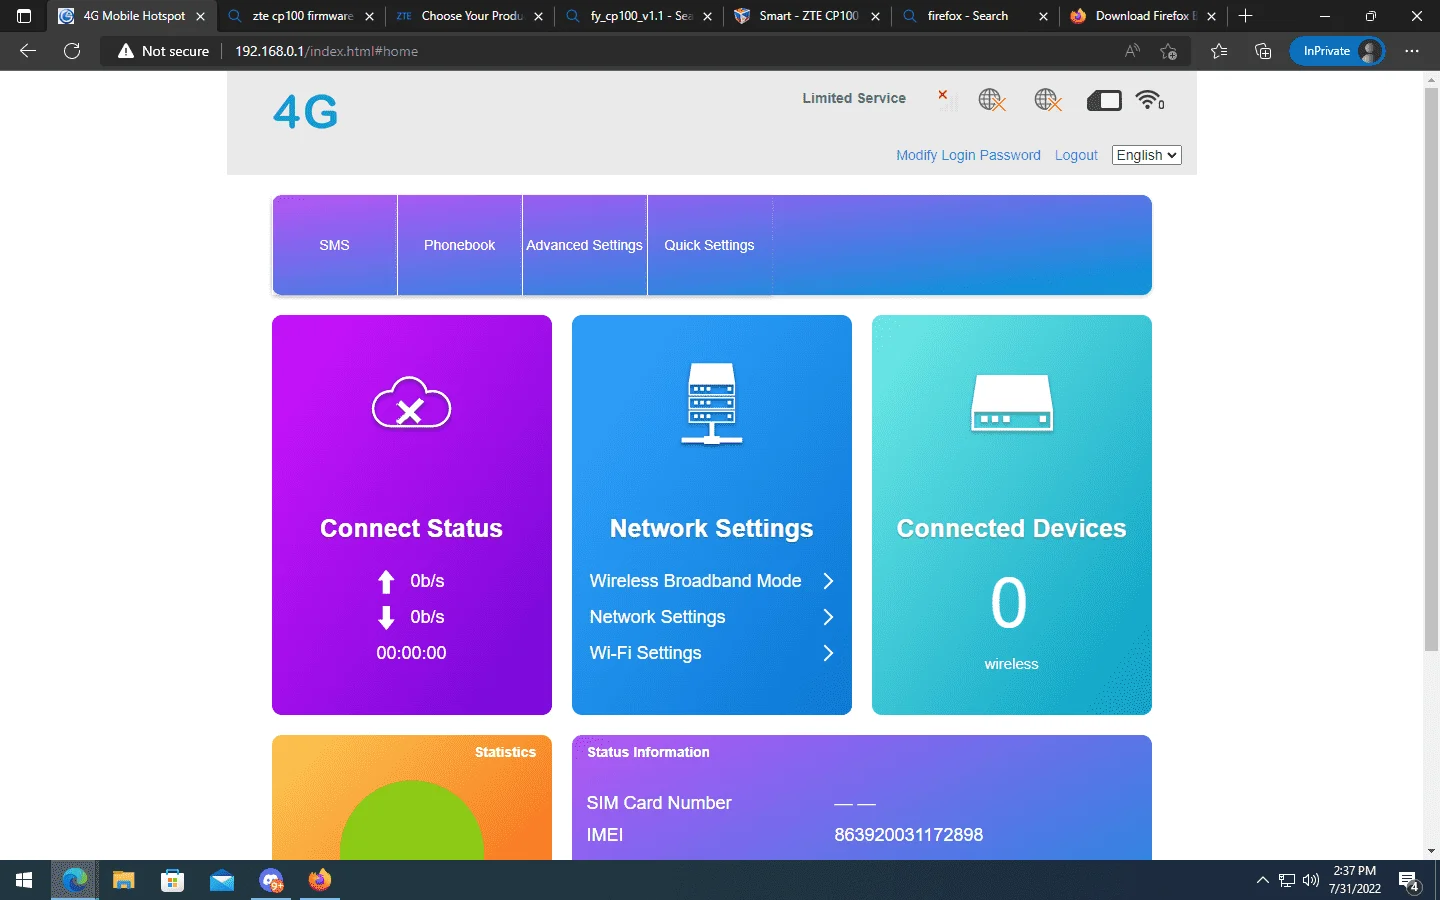1440x900 pixels.
Task: Open the tab actions menu icon
Action: [x=24, y=16]
